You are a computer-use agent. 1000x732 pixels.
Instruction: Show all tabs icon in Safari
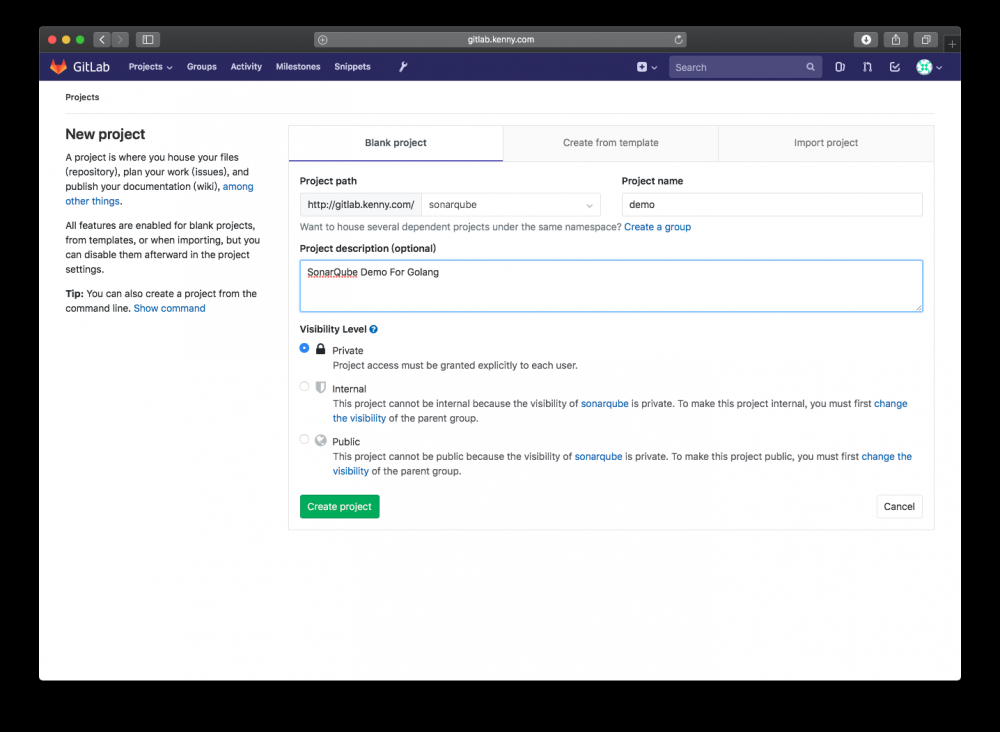tap(926, 40)
